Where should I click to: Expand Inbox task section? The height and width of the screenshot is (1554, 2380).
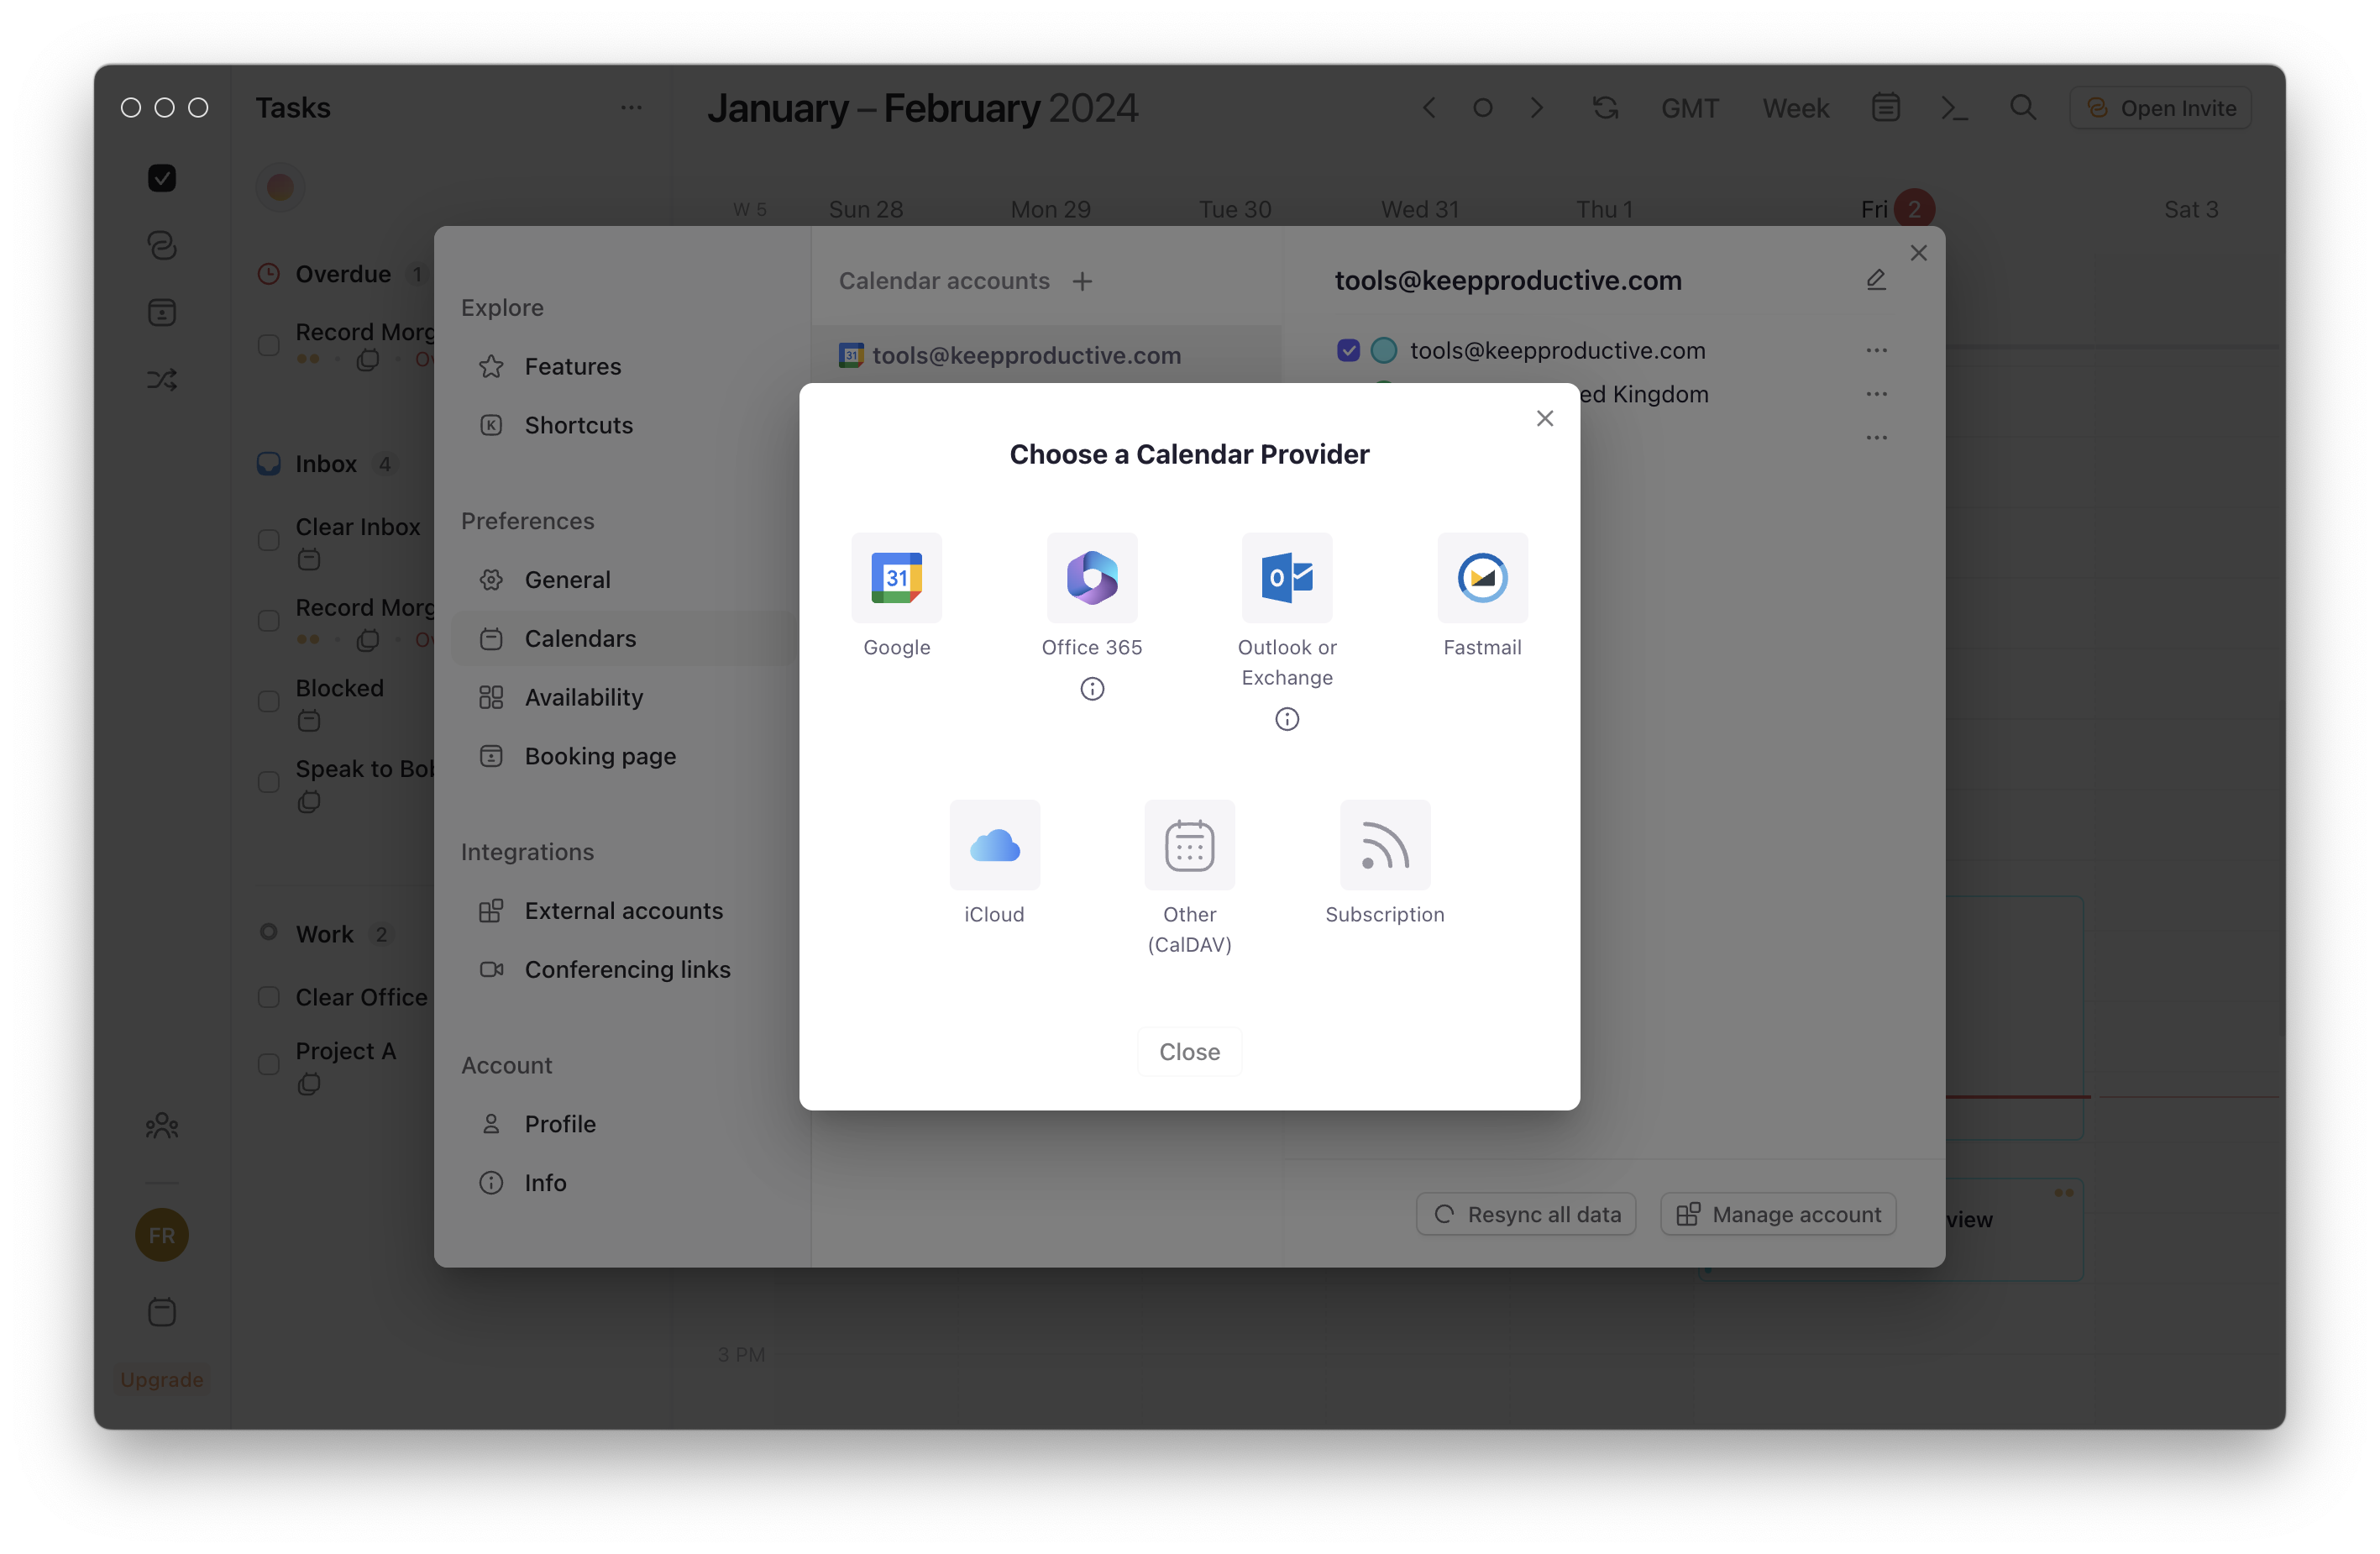[326, 464]
